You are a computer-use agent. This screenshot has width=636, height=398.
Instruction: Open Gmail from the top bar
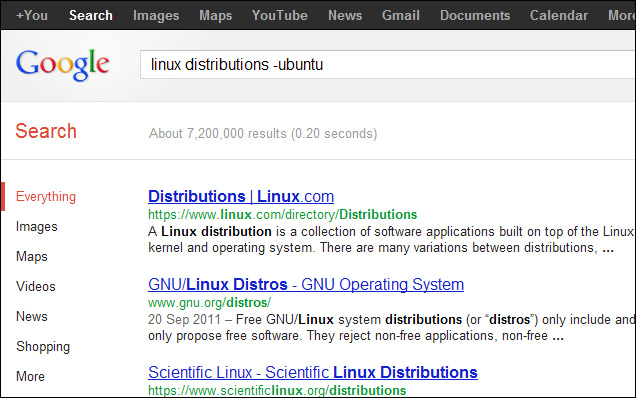[400, 15]
